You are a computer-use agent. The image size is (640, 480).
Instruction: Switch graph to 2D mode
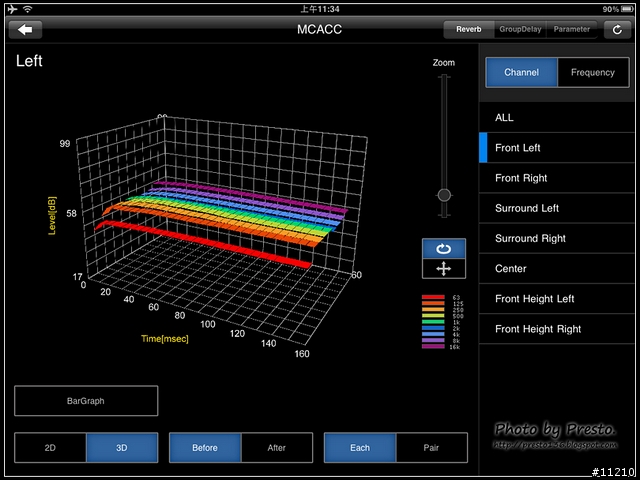(x=50, y=448)
